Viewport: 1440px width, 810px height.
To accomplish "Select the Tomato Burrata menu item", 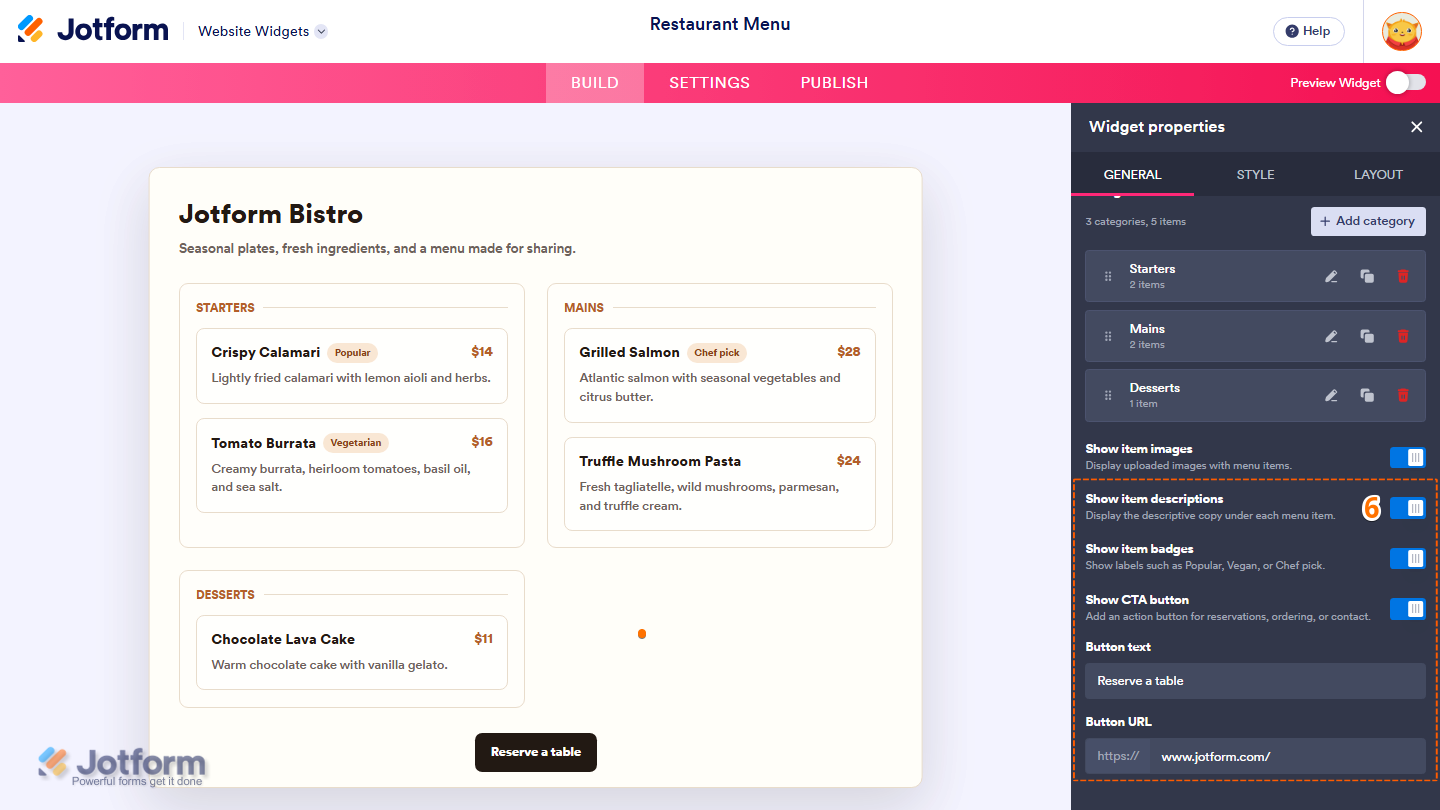I will (352, 465).
